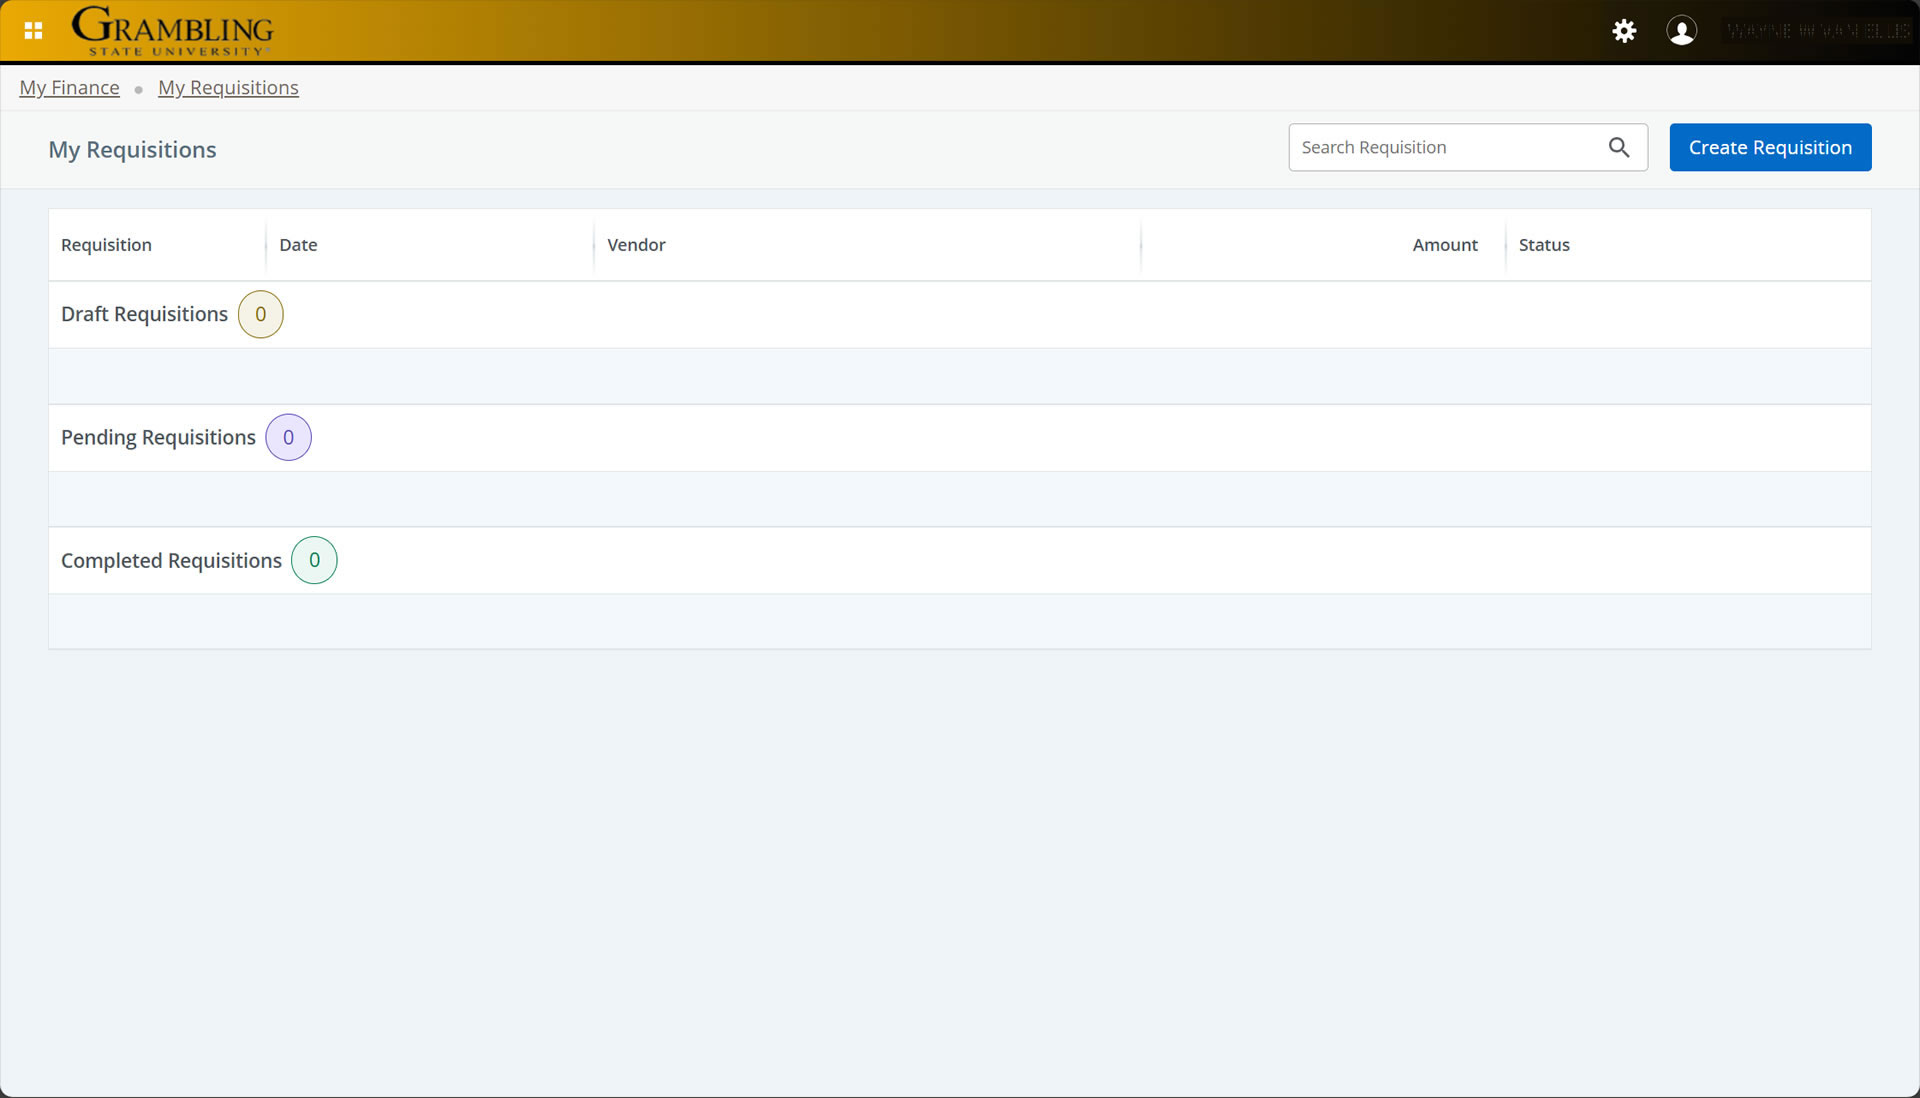Viewport: 1920px width, 1098px height.
Task: Open the logged-in user name menu
Action: (1820, 31)
